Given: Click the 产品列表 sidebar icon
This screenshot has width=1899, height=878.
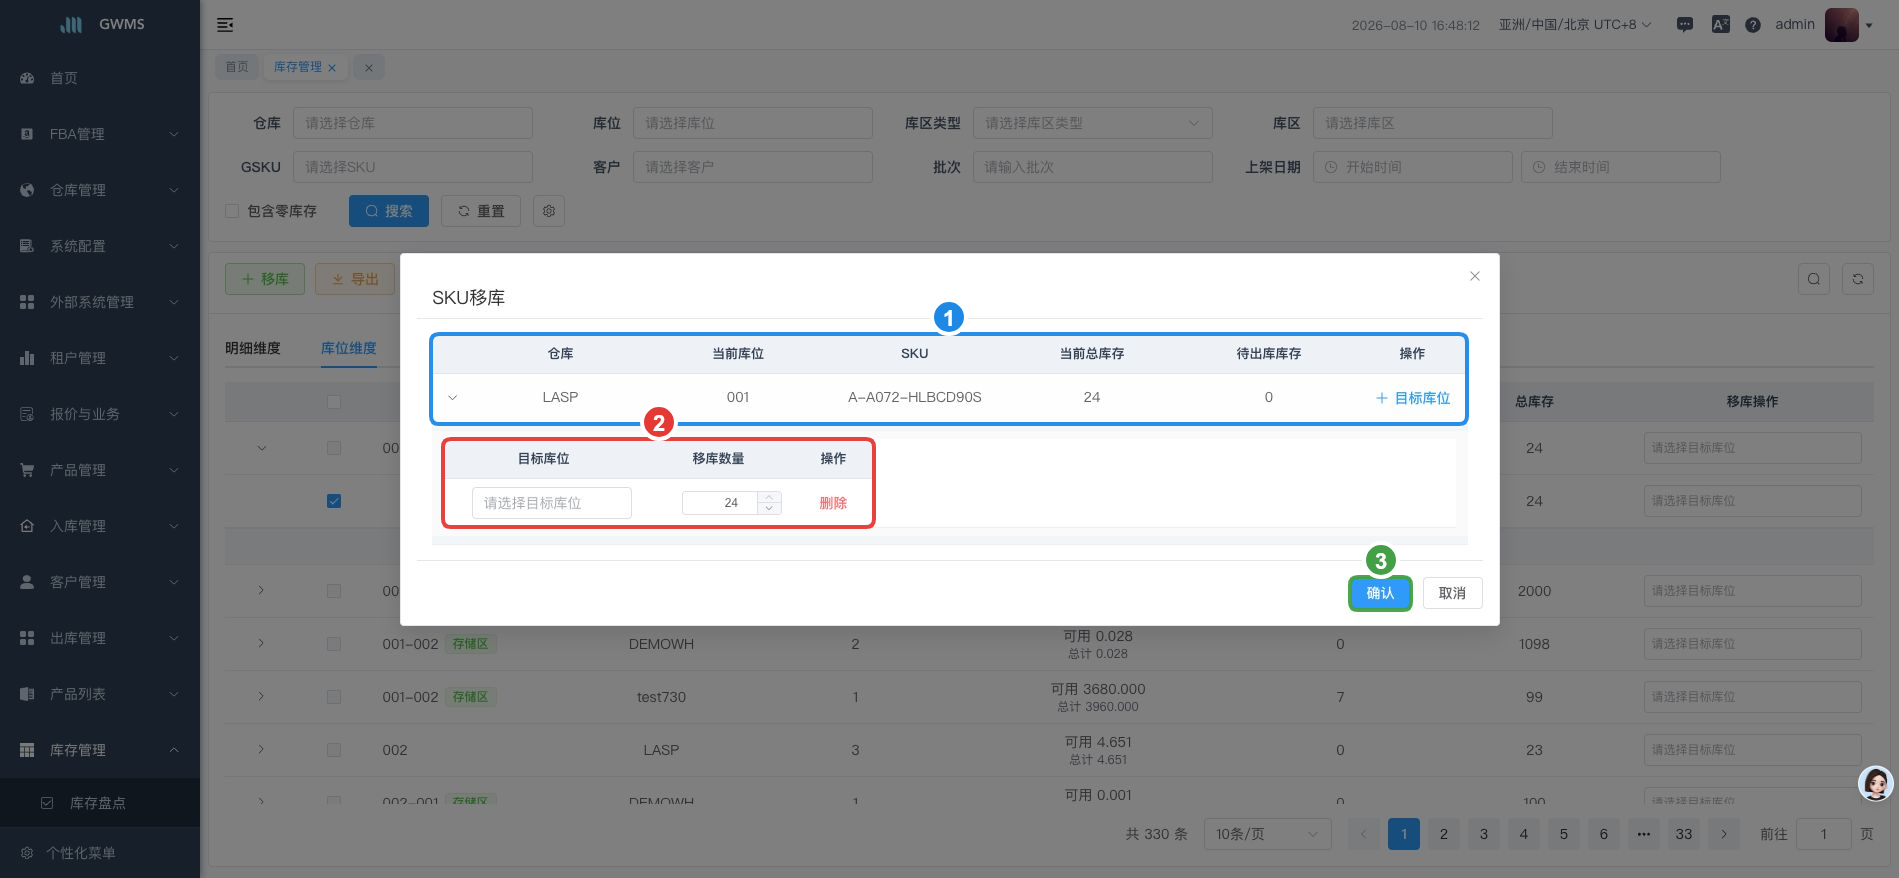Looking at the screenshot, I should 27,694.
